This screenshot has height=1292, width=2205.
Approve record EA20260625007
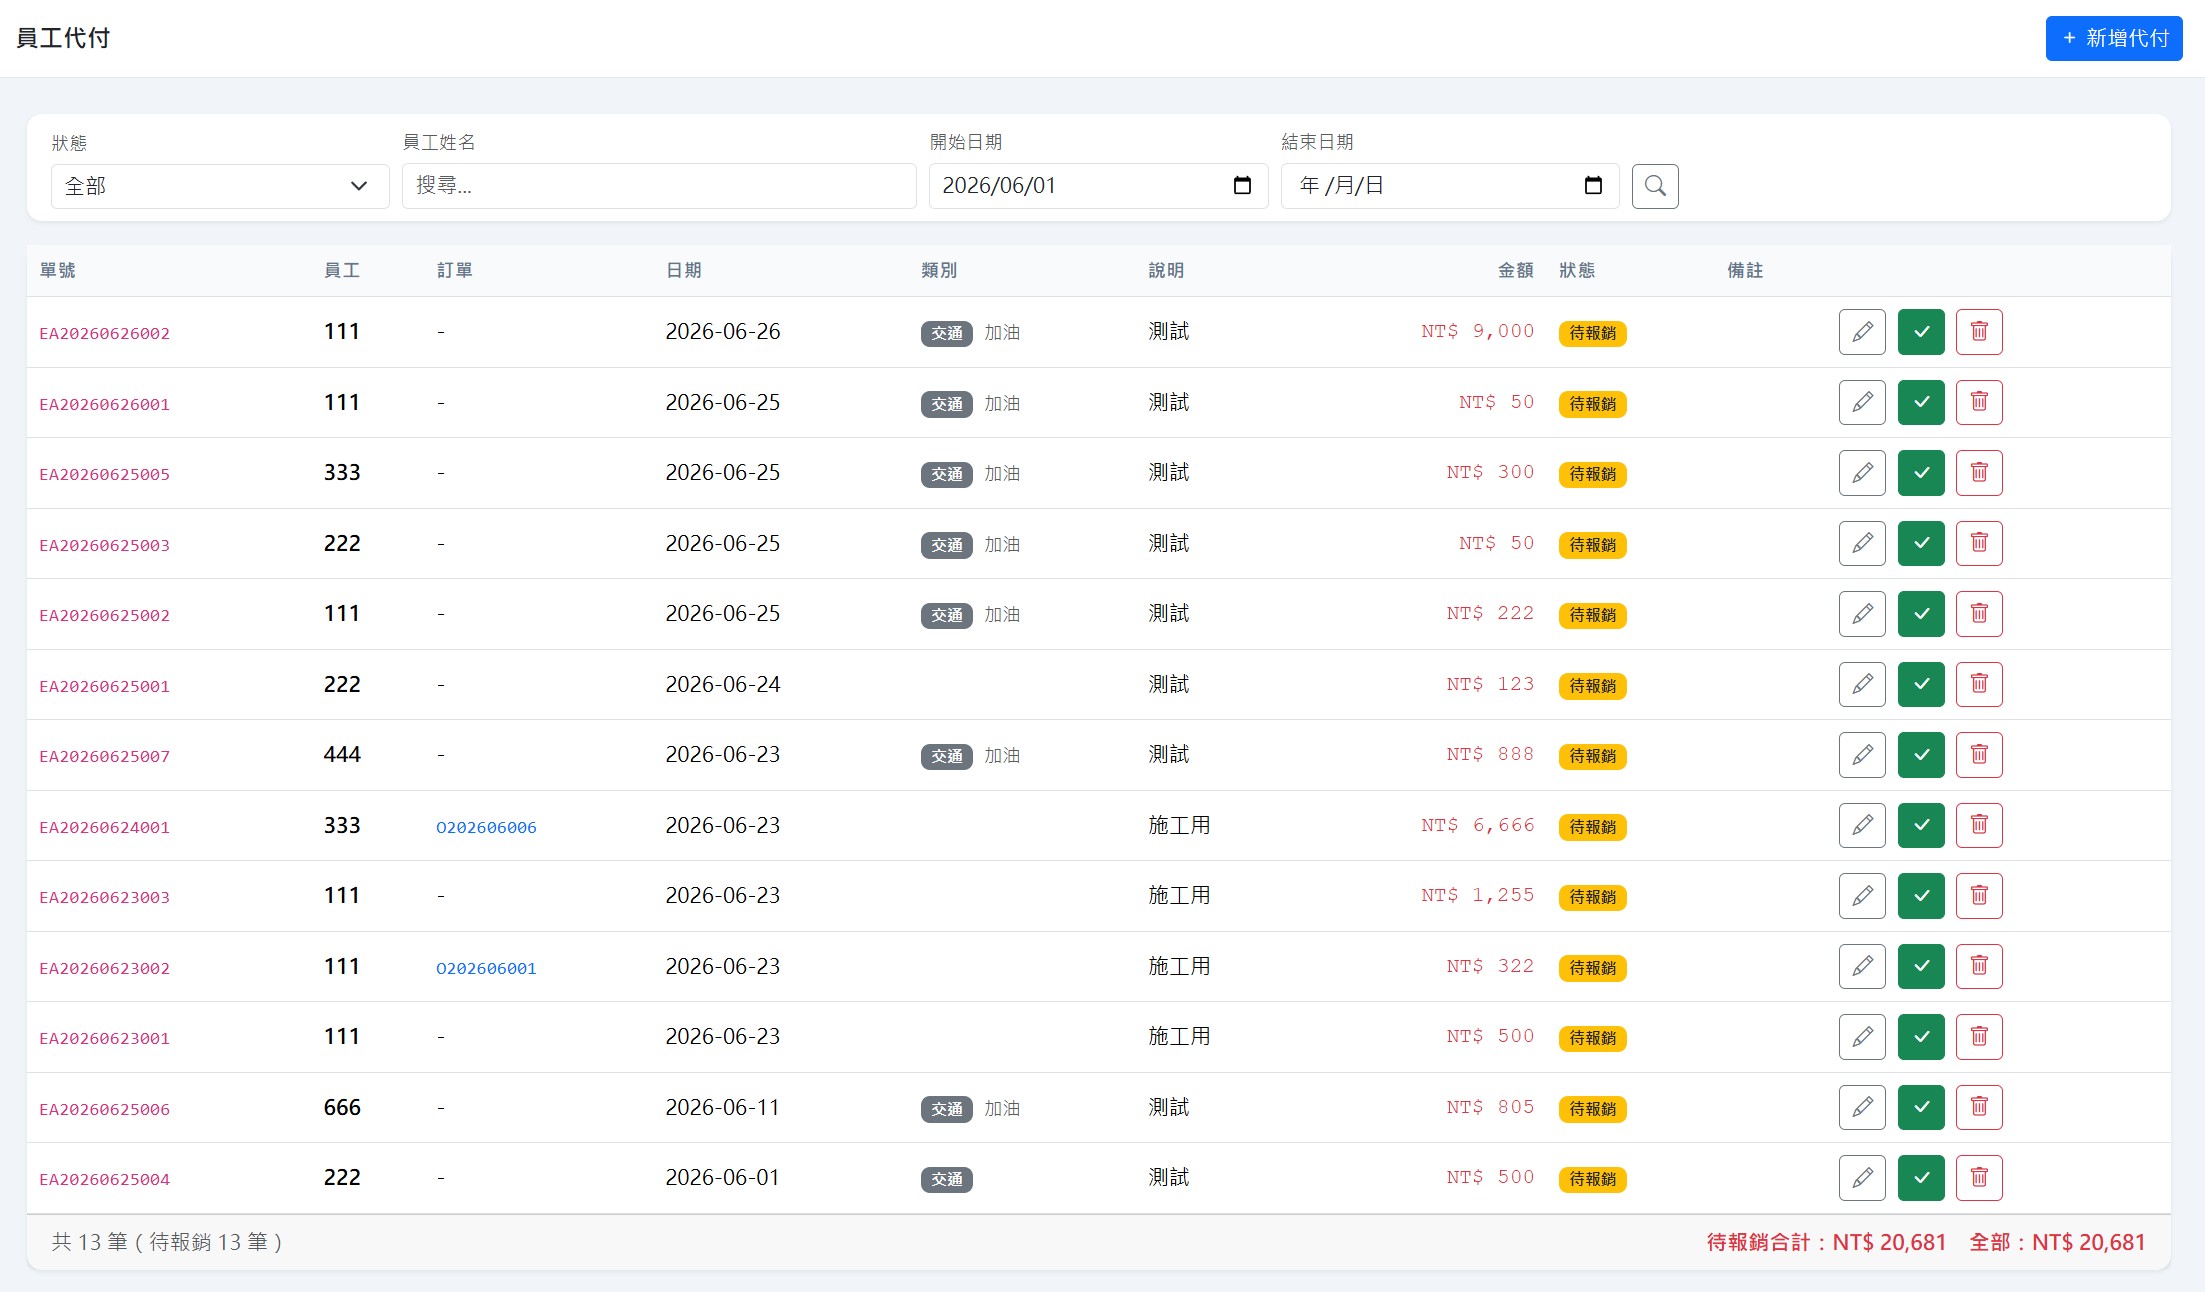1921,755
